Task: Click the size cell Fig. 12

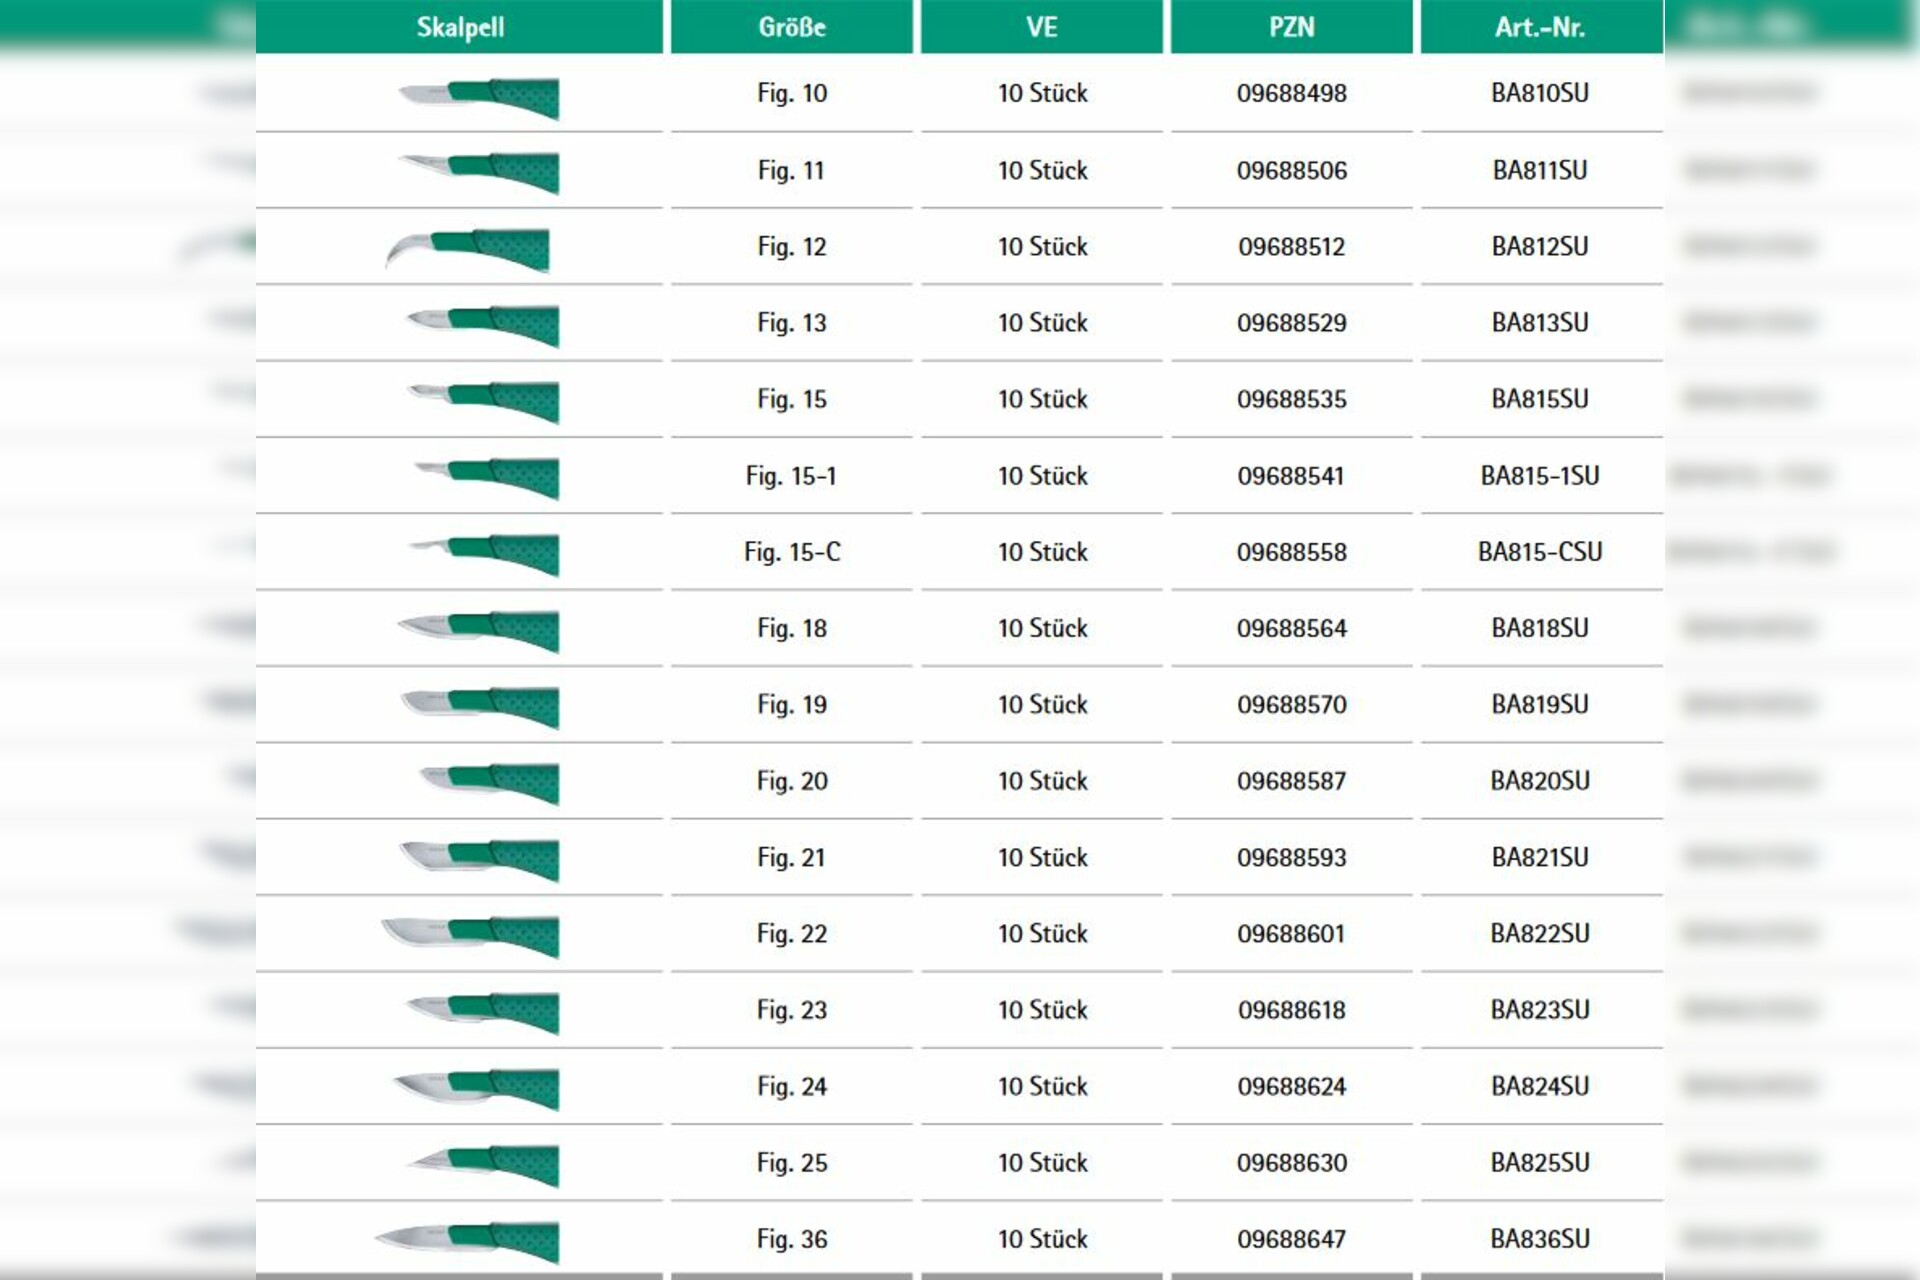Action: 792,246
